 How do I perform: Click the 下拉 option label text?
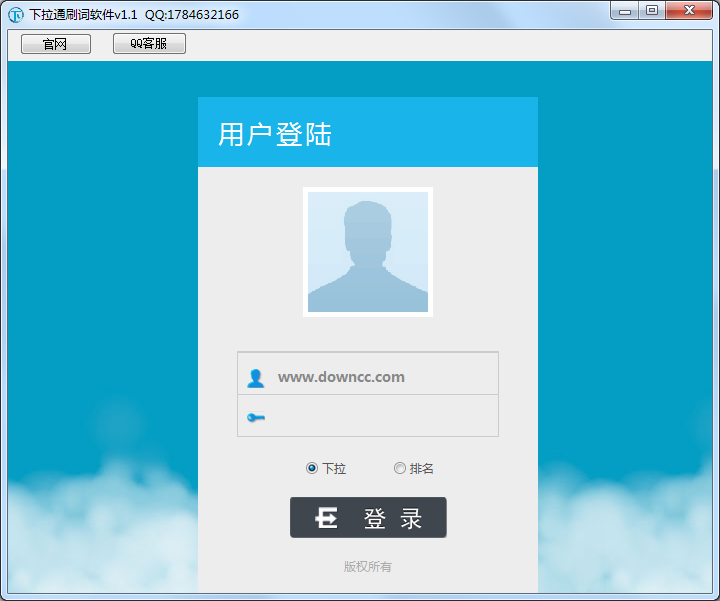click(x=334, y=468)
